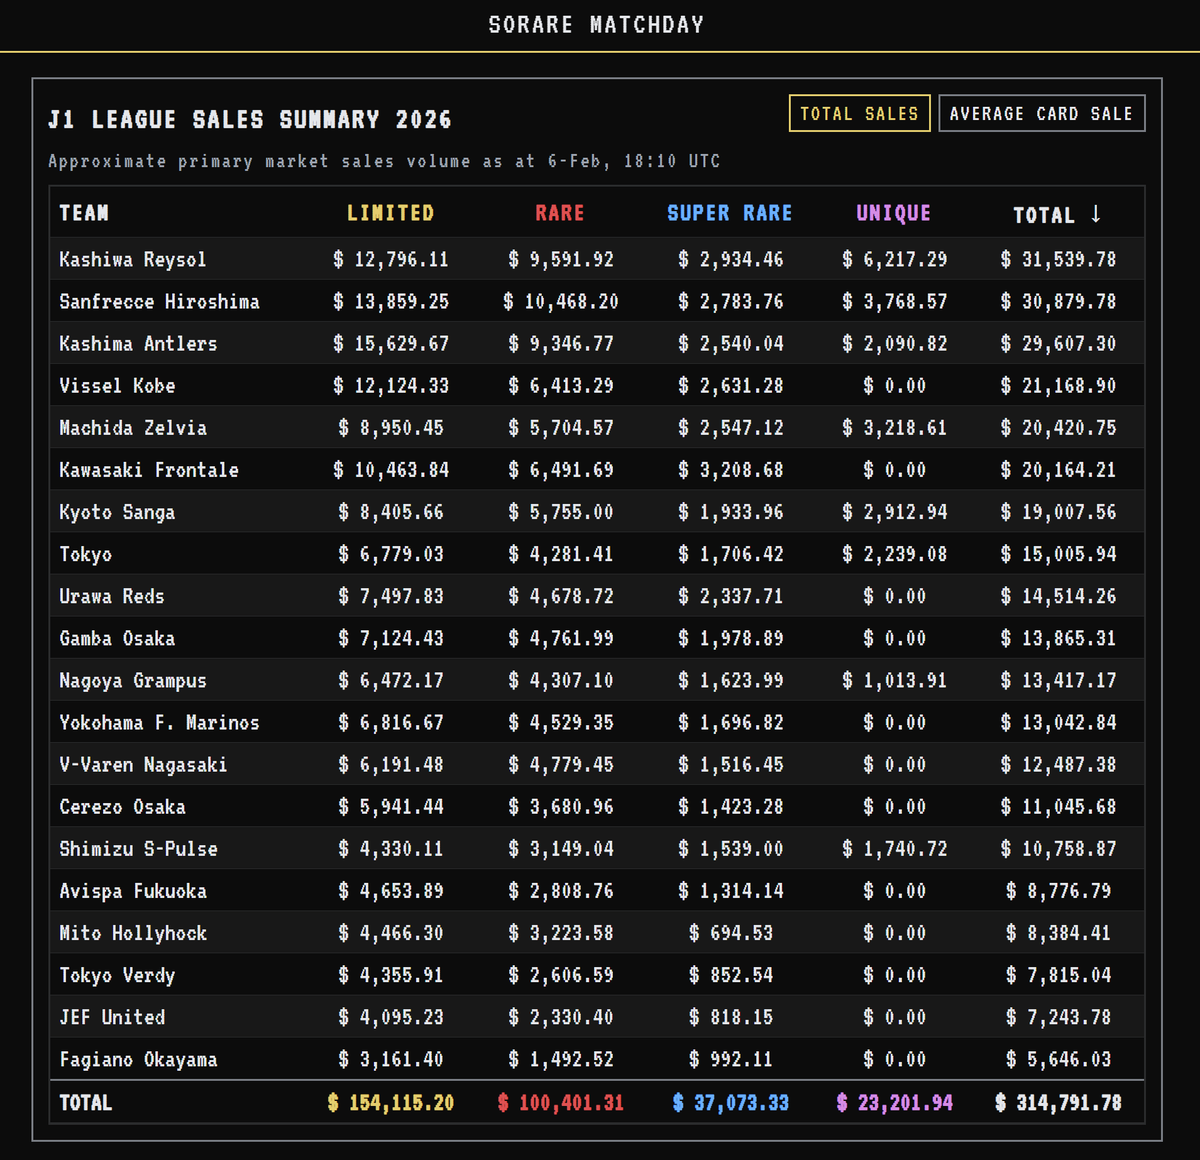Select the Avispa Fukuoka team name
The image size is (1200, 1160).
click(x=133, y=890)
